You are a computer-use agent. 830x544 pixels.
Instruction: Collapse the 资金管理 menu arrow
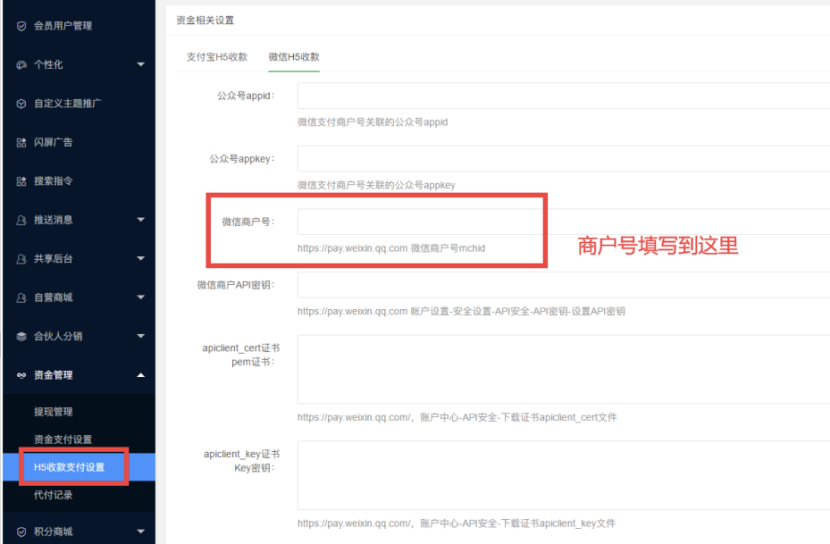(x=141, y=375)
